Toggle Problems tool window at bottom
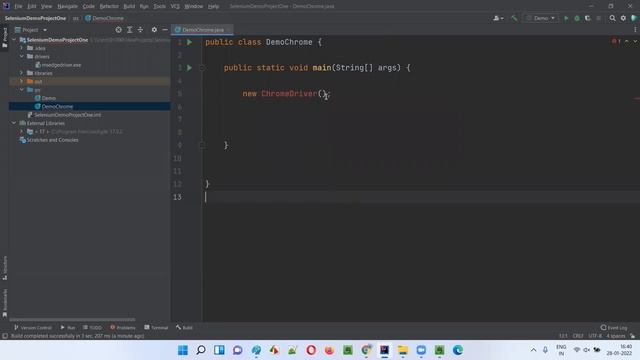 (123, 328)
